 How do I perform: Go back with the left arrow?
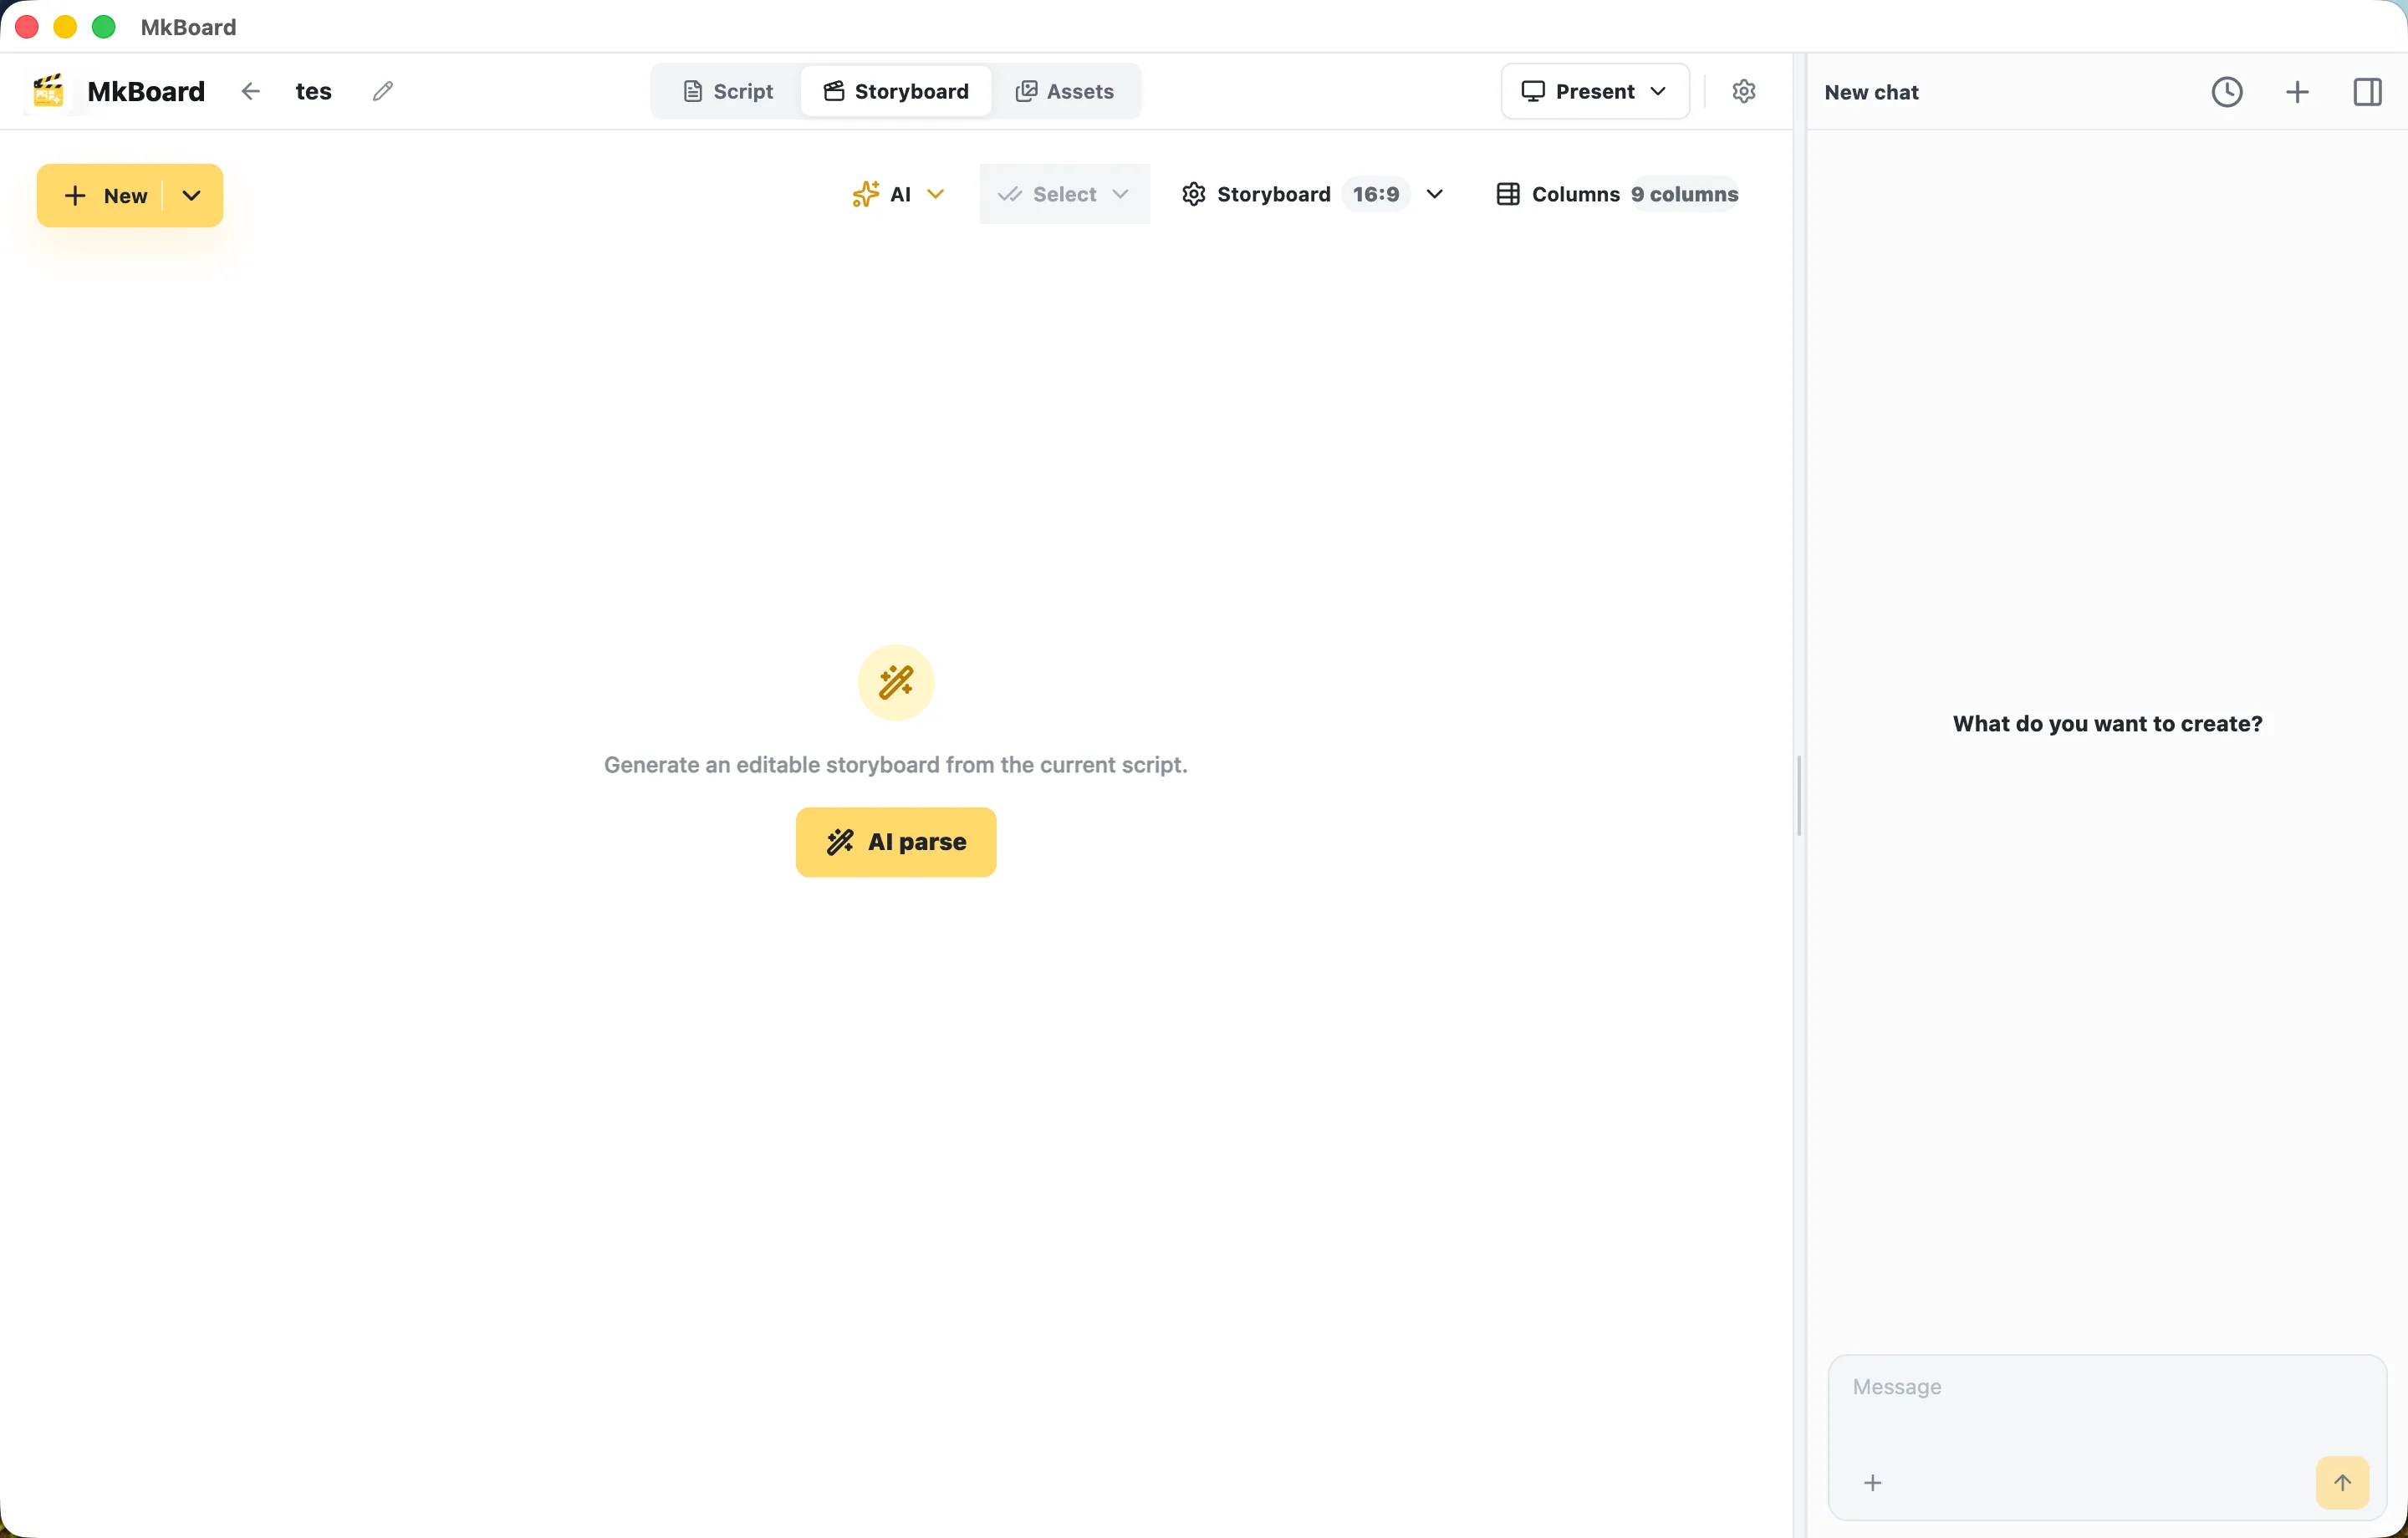click(x=251, y=91)
